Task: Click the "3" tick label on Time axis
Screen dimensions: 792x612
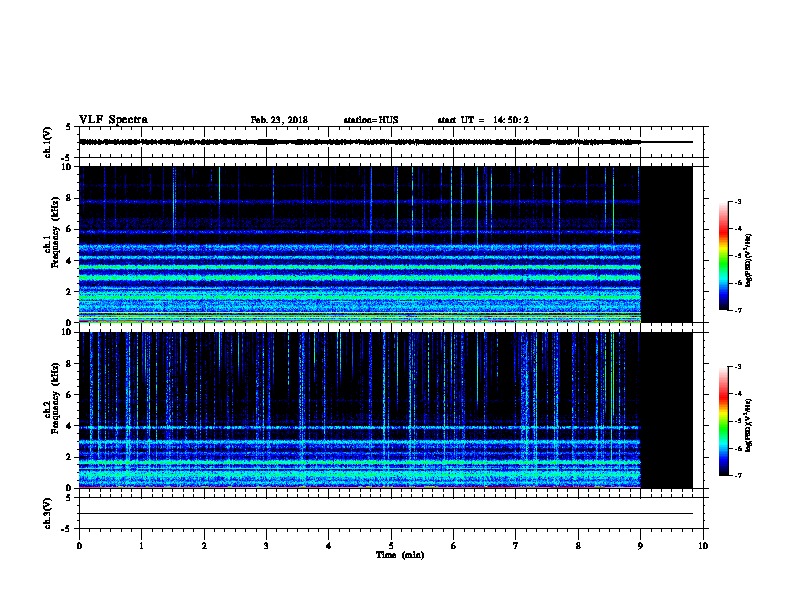Action: coord(266,546)
